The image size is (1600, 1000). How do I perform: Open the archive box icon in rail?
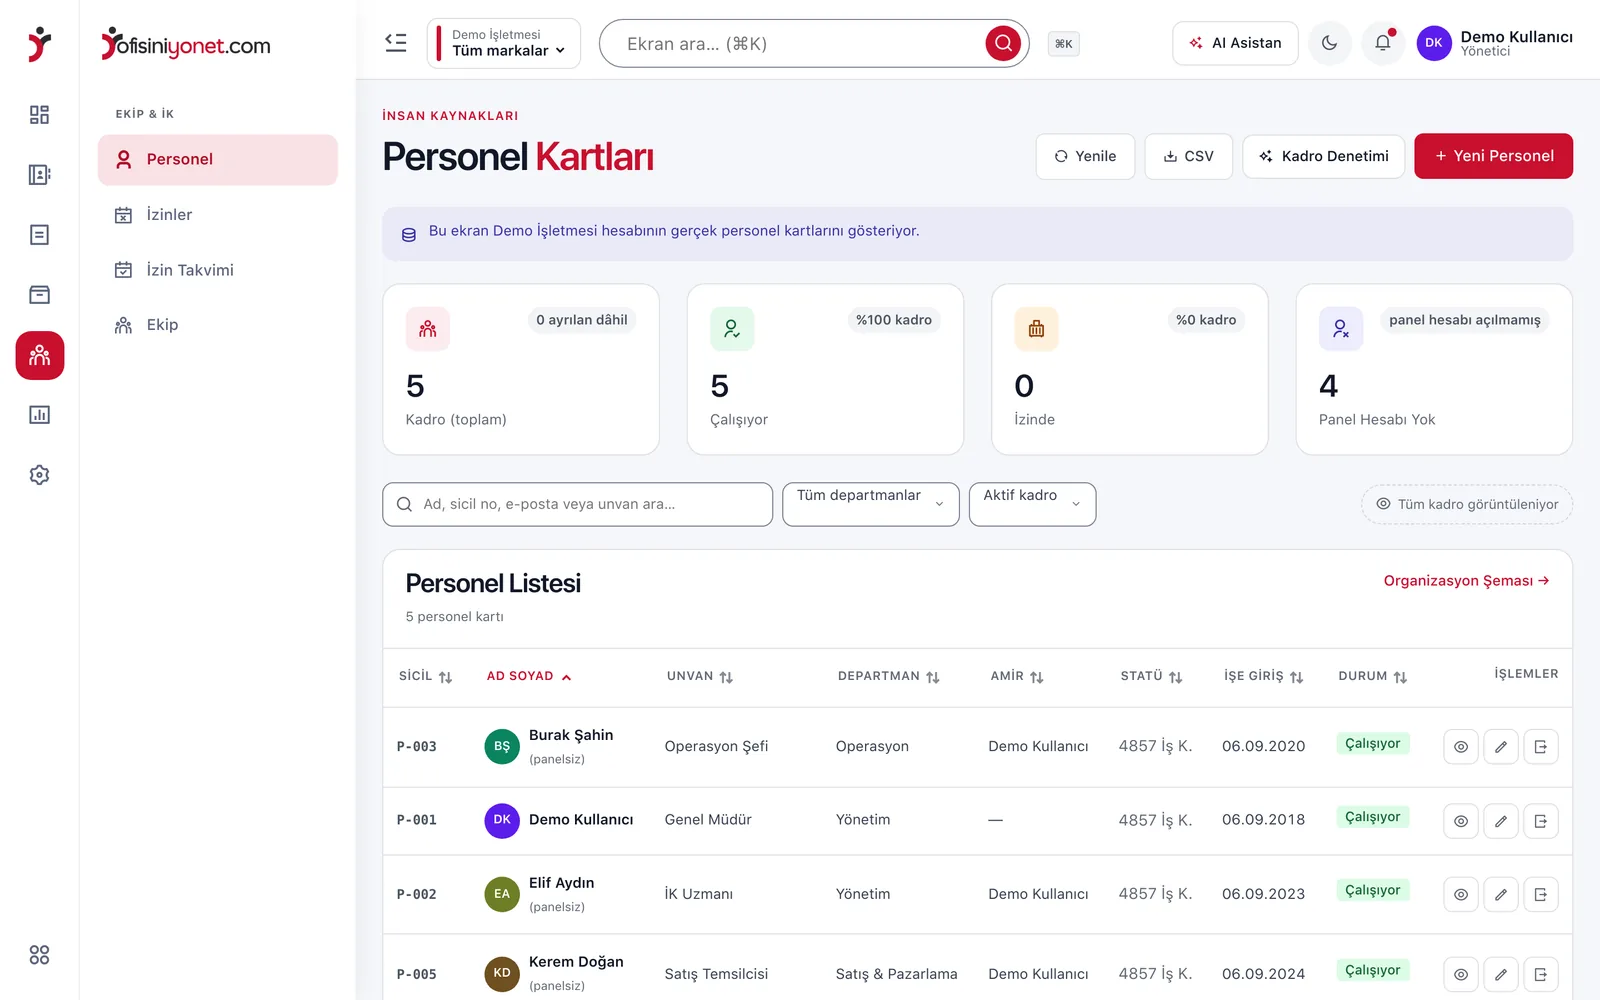[39, 295]
